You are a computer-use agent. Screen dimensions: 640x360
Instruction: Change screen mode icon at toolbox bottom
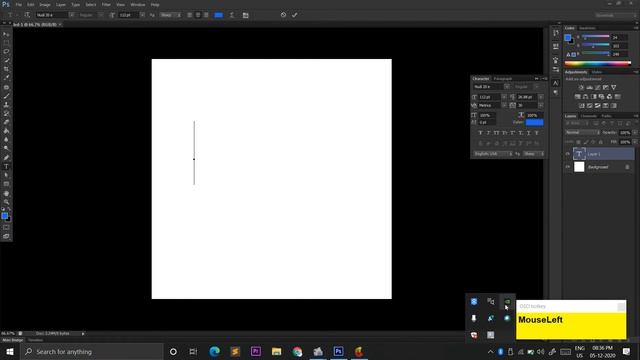[6, 236]
